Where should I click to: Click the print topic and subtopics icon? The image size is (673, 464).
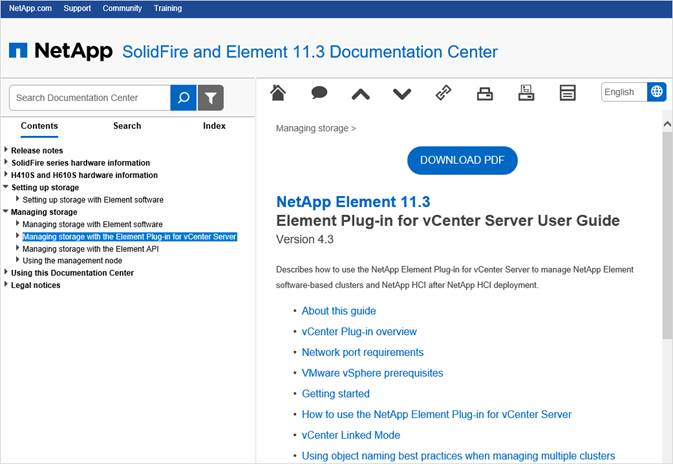[526, 92]
